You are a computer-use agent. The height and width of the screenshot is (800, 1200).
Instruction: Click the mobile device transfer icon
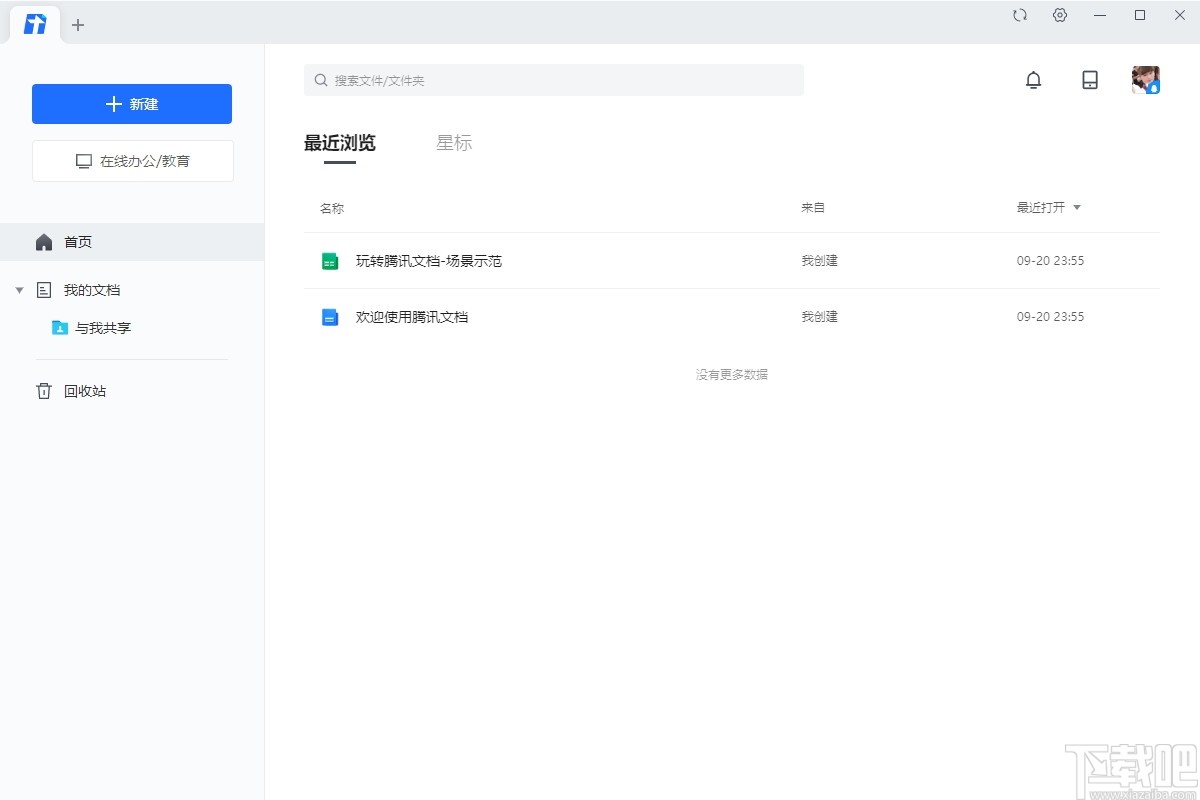tap(1089, 80)
